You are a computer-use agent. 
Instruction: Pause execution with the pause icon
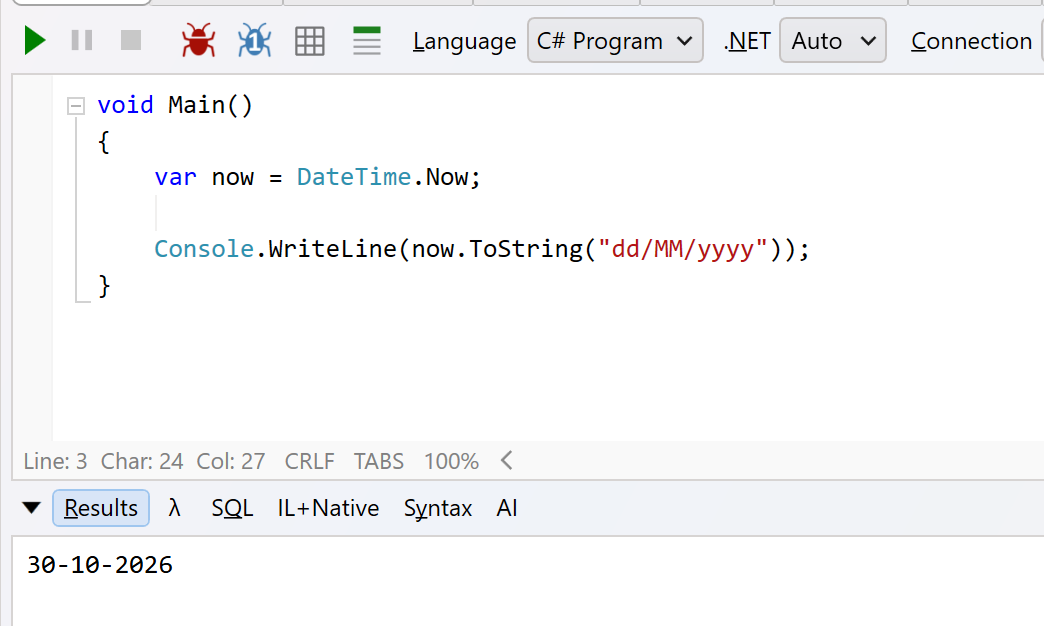[82, 41]
